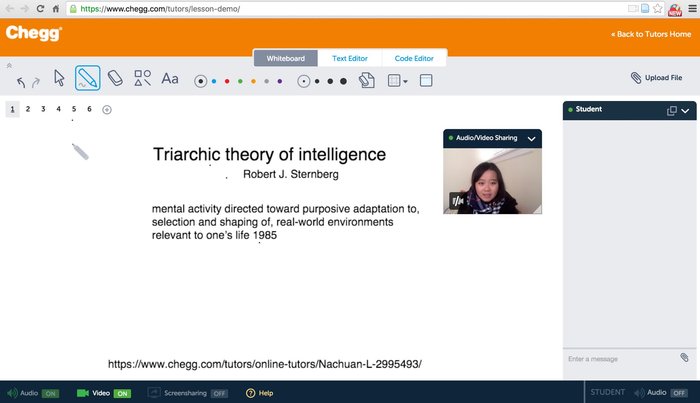Select the medium stroke size dot

[x=330, y=81]
